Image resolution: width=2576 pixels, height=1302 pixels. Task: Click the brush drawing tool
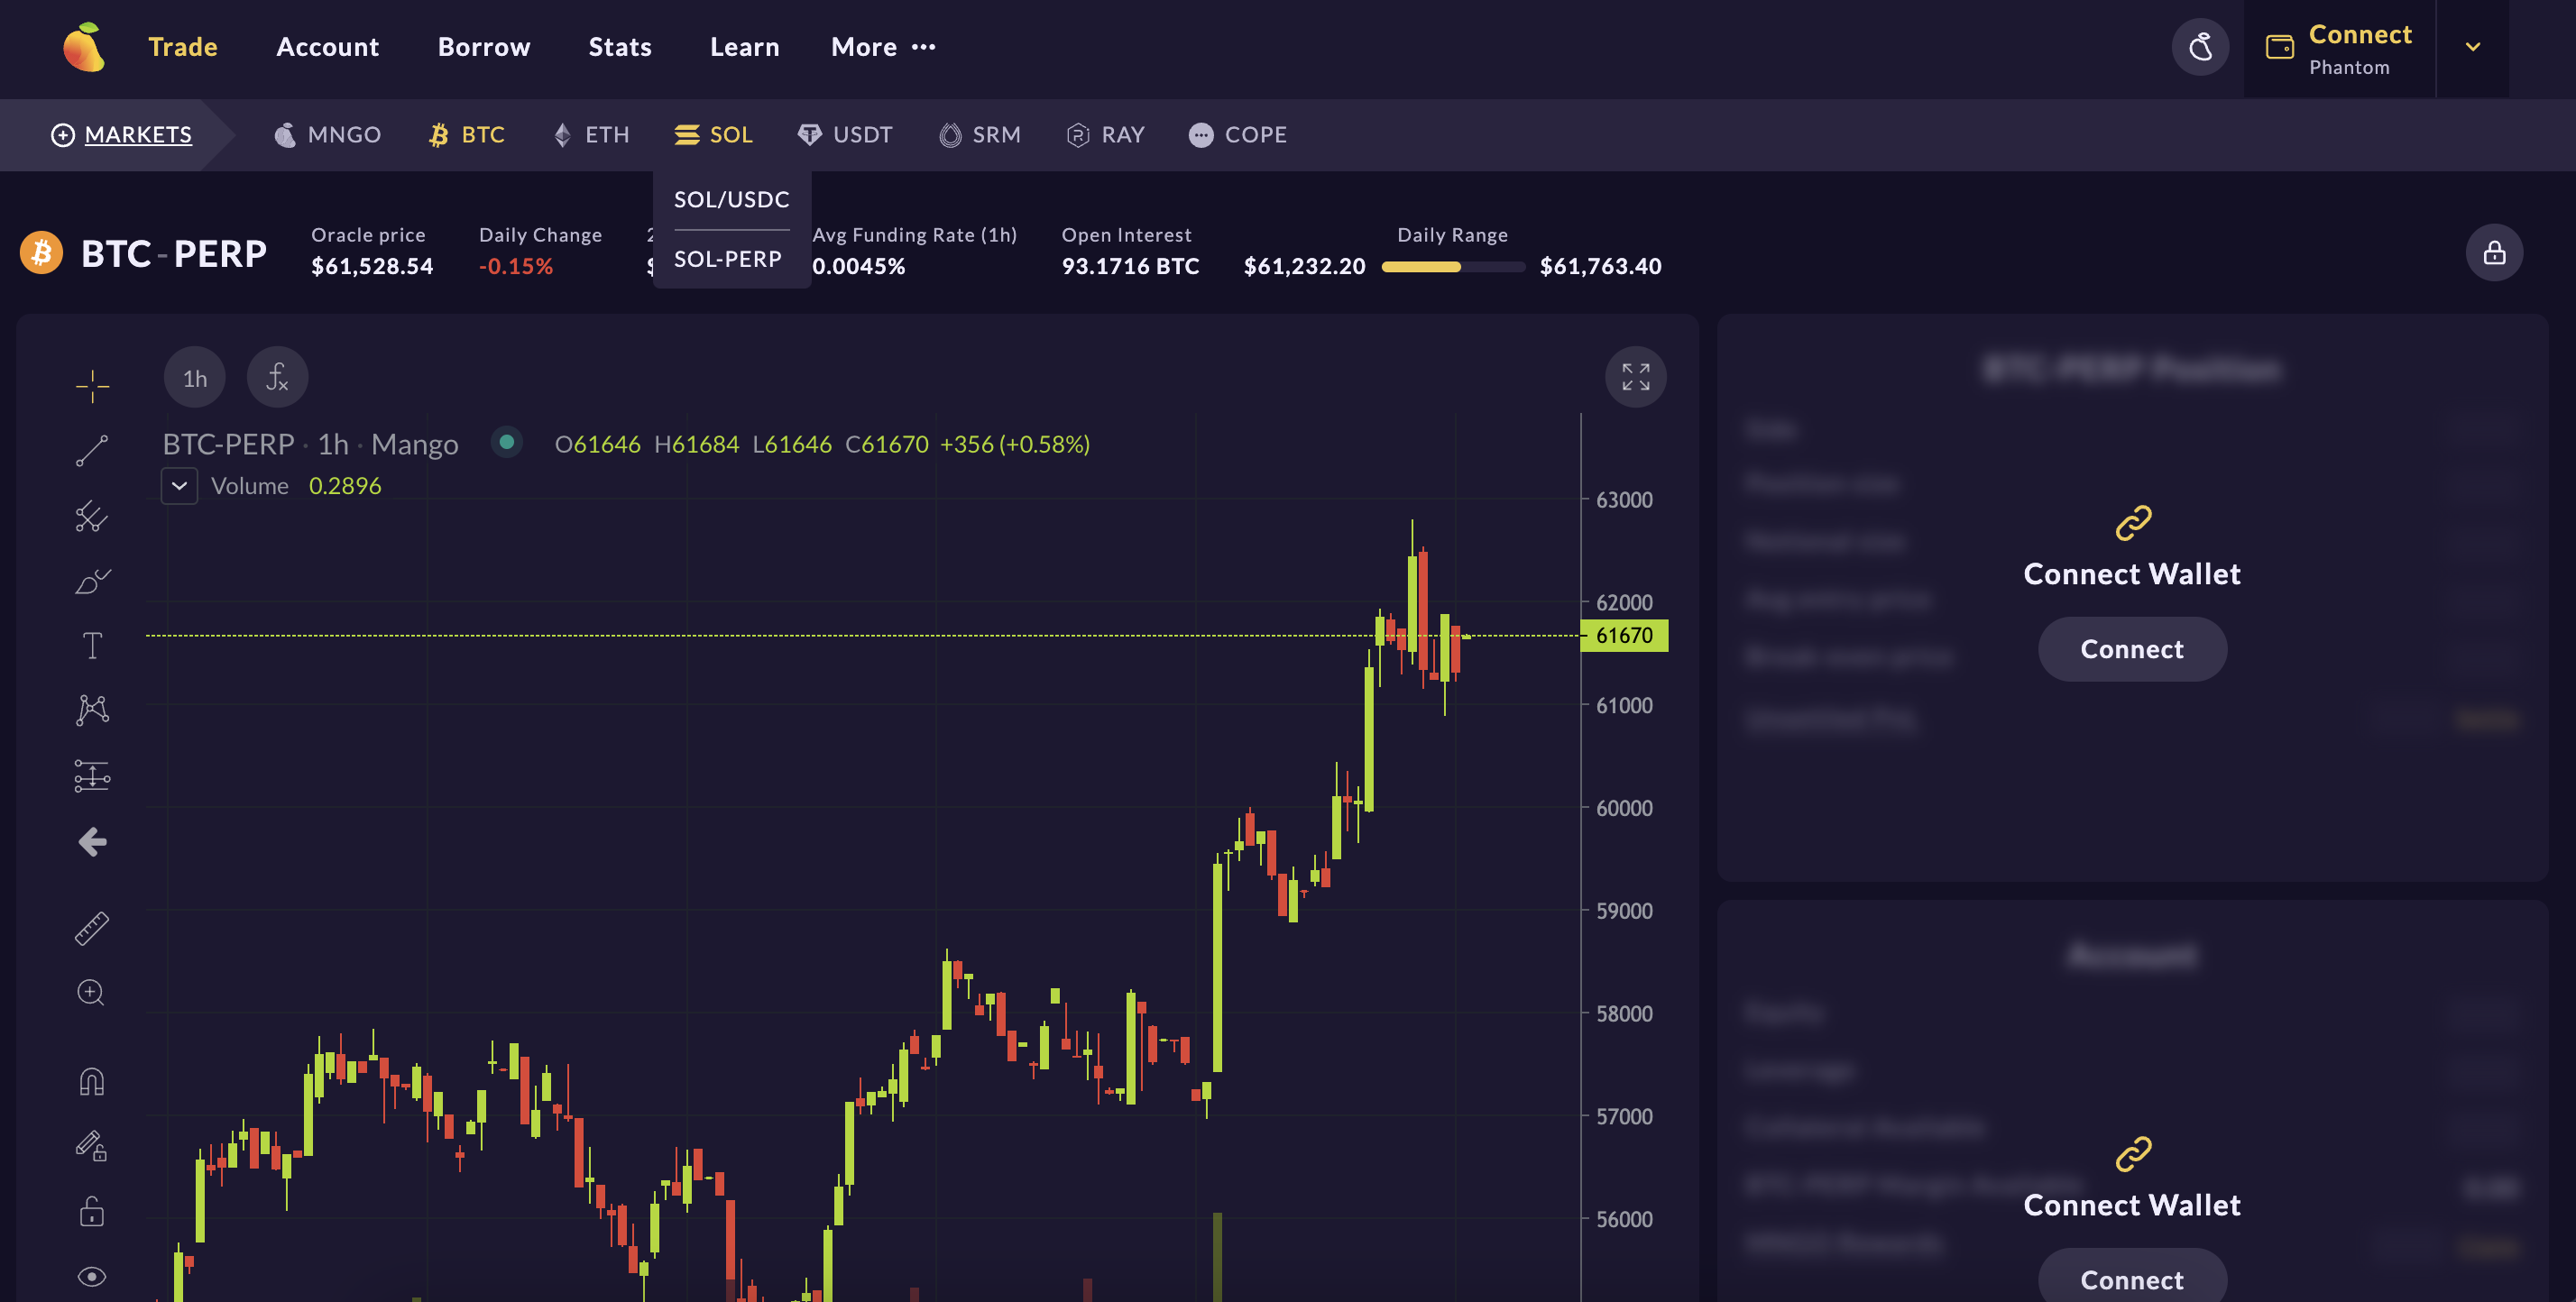(92, 581)
